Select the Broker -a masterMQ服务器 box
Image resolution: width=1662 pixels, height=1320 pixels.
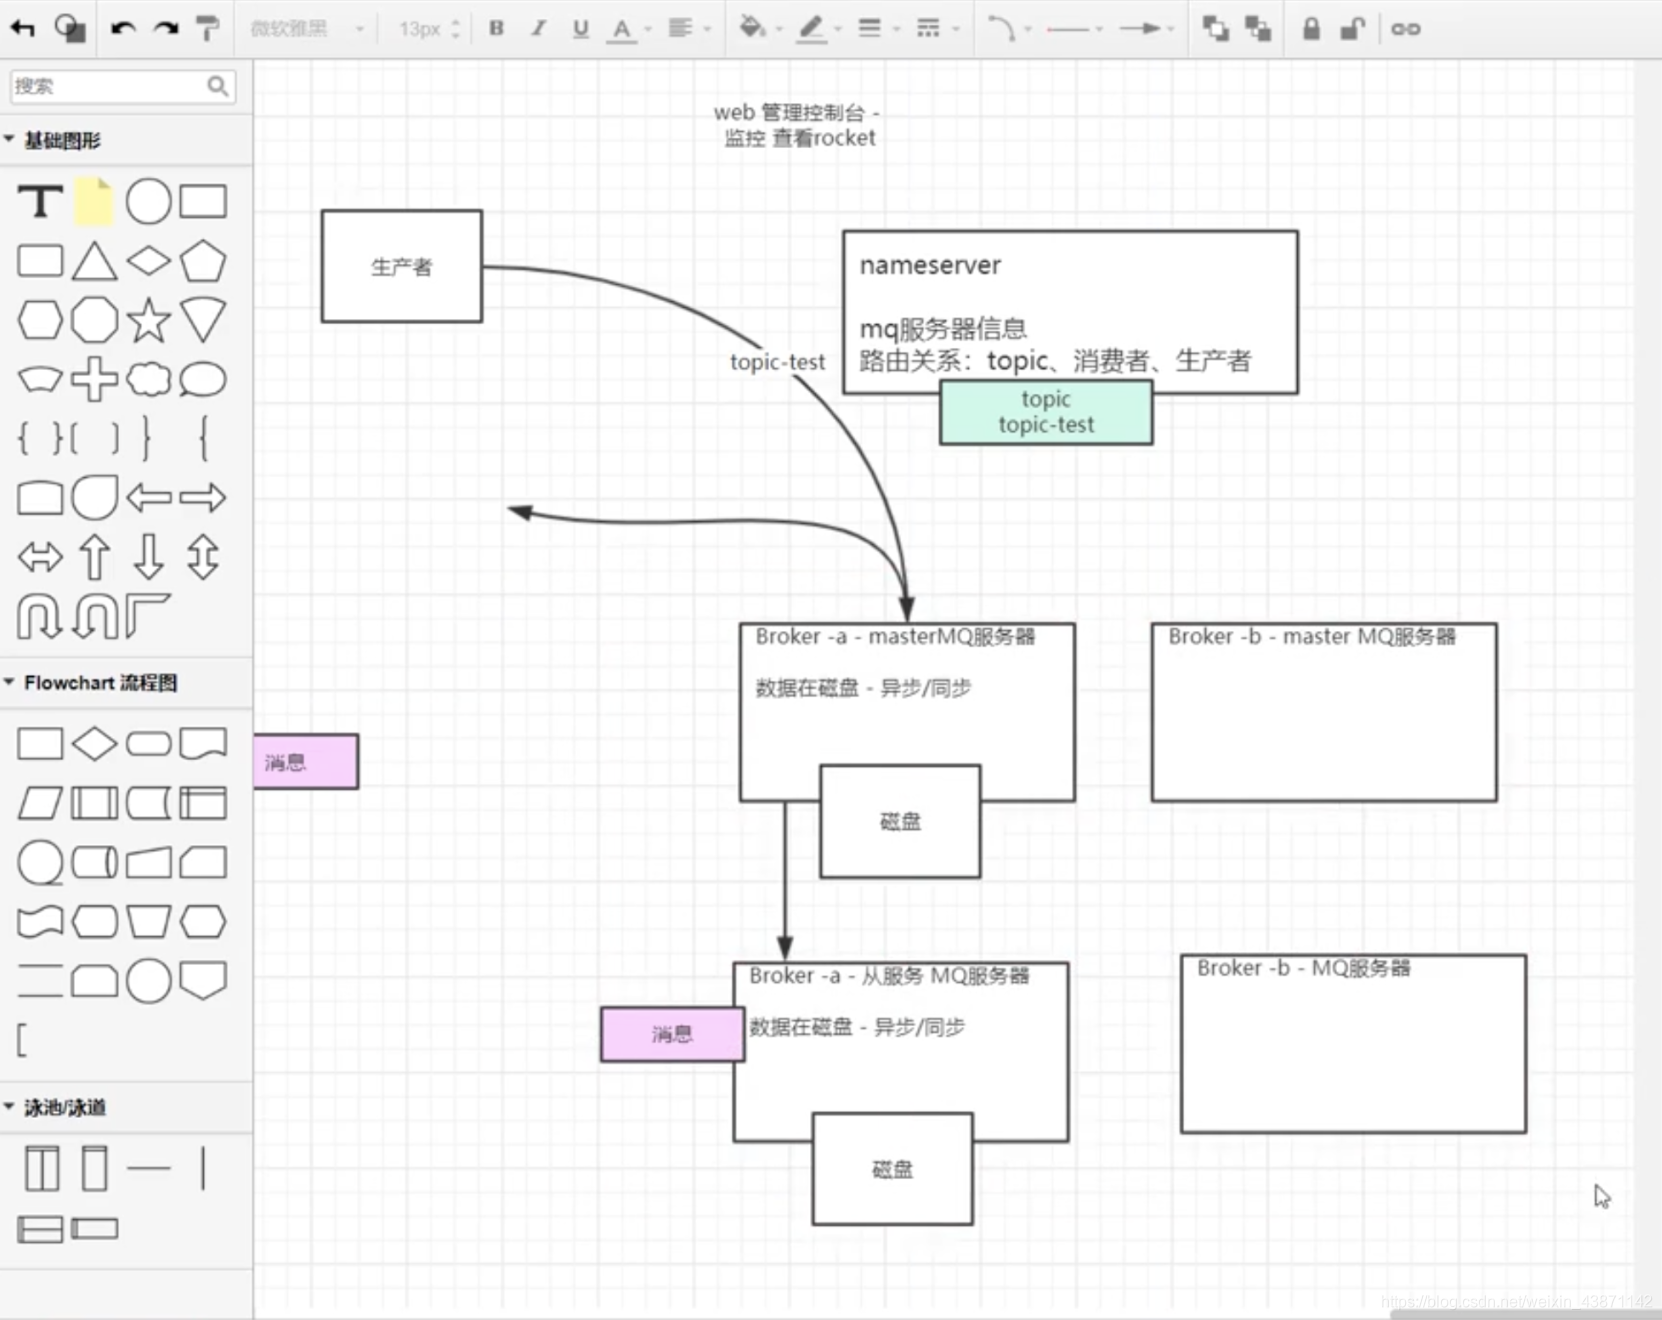pos(907,712)
